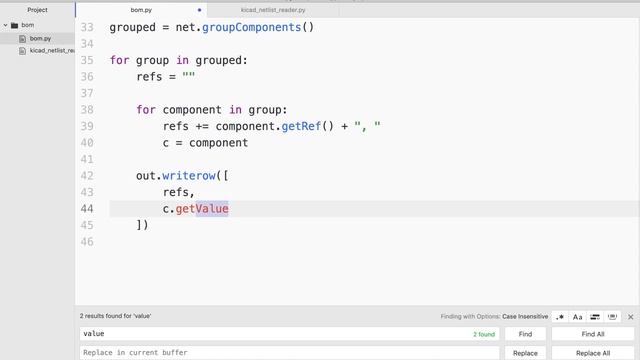Image resolution: width=640 pixels, height=360 pixels.
Task: Click line number 38 in gutter
Action: [87, 110]
